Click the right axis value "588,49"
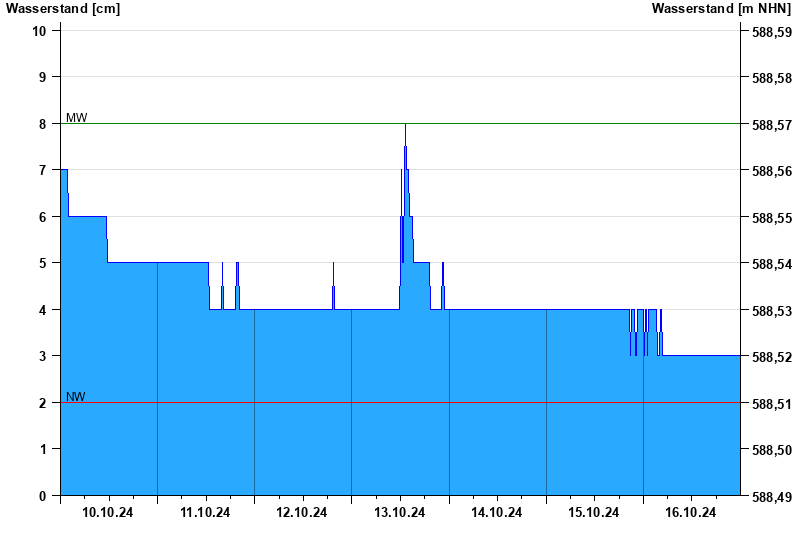This screenshot has height=550, width=800. 772,497
